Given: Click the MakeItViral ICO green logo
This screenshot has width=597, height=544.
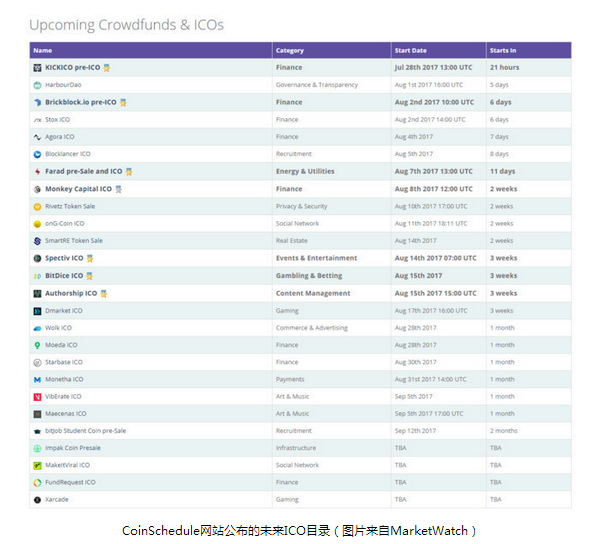Looking at the screenshot, I should [x=37, y=466].
